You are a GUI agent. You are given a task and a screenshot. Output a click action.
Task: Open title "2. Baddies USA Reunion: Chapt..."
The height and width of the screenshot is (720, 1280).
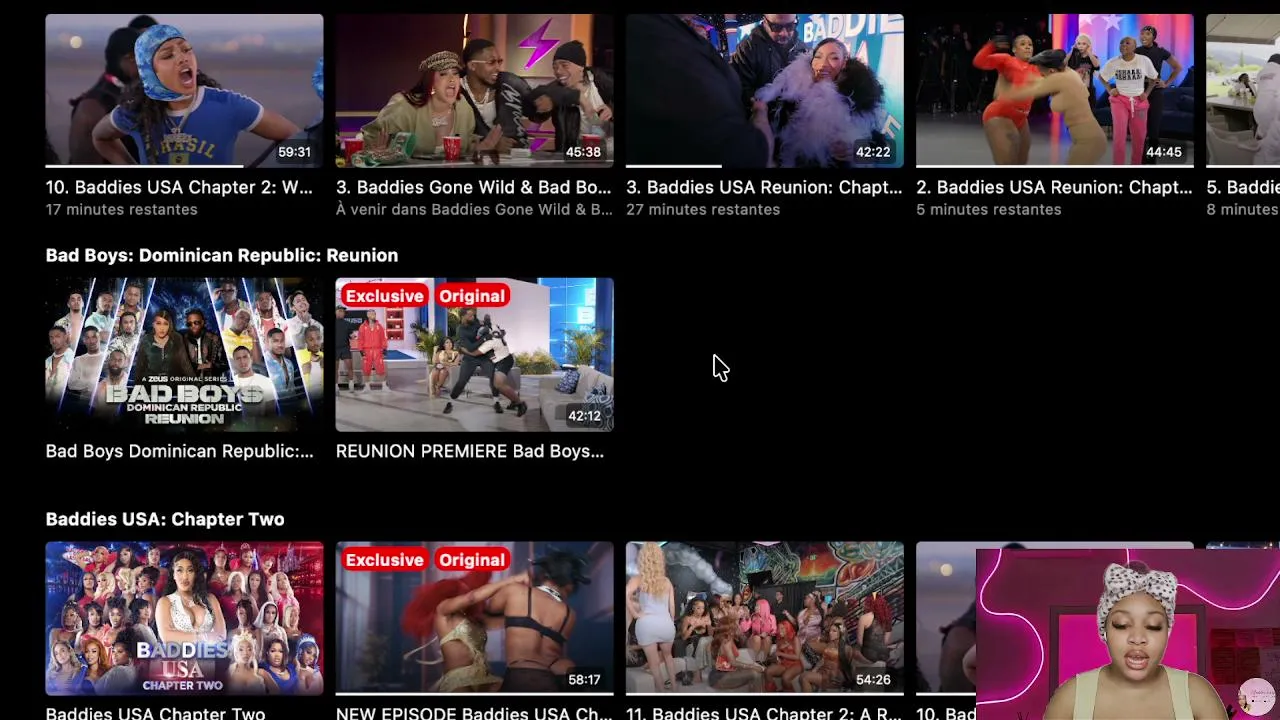click(1054, 187)
